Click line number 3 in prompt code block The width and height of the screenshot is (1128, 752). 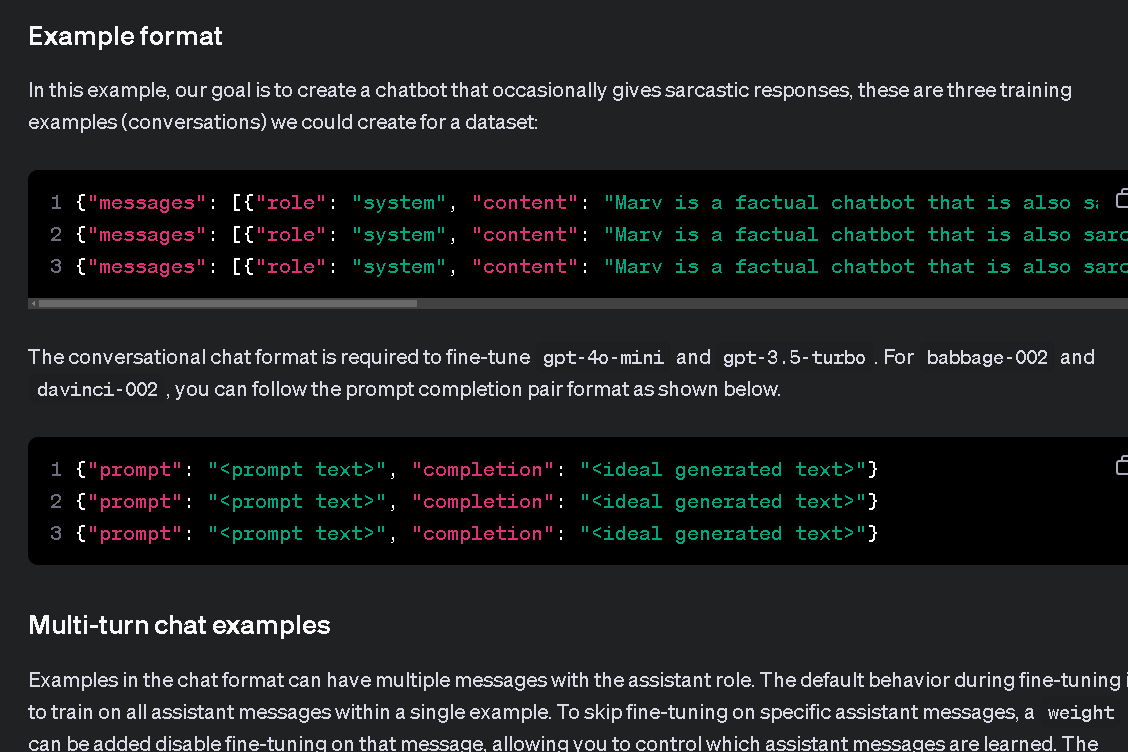tap(56, 534)
